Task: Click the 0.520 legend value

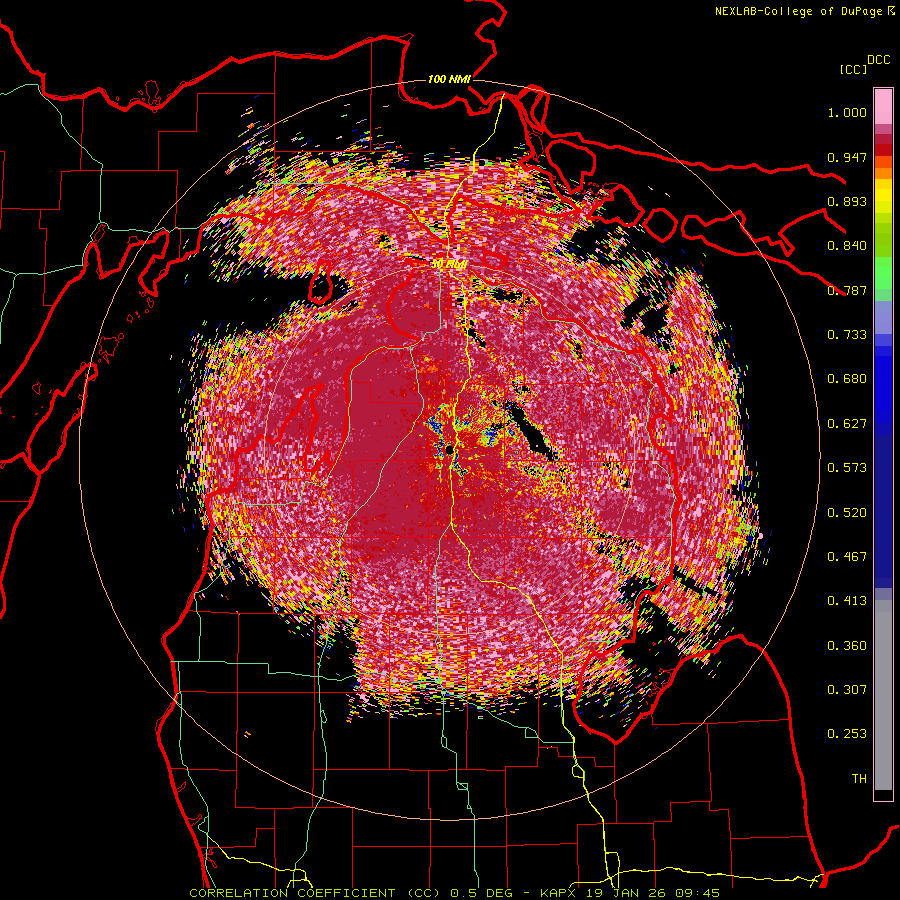Action: (x=847, y=513)
